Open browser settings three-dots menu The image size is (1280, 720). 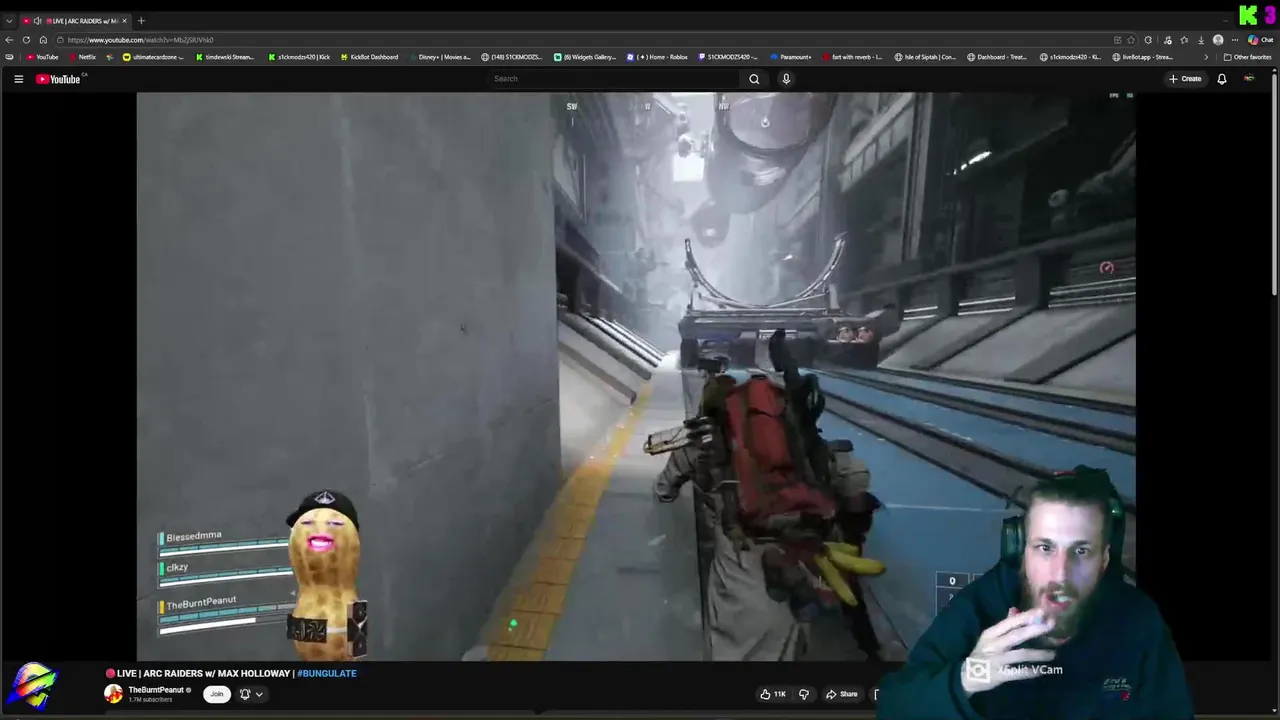(x=1235, y=40)
